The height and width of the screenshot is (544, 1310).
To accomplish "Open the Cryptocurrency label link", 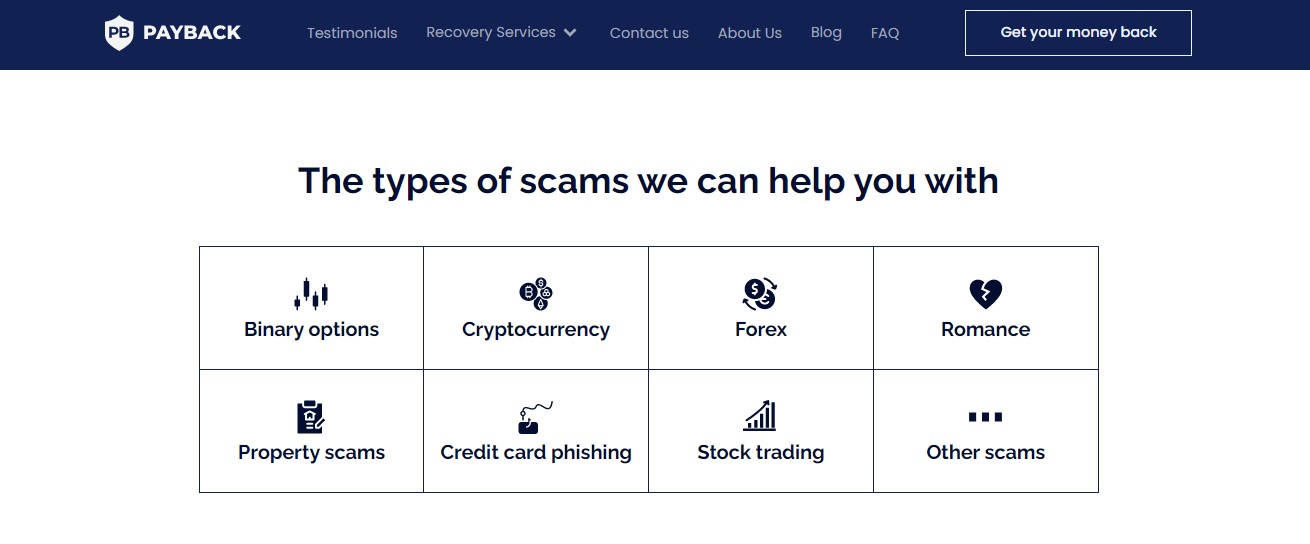I will pyautogui.click(x=536, y=330).
